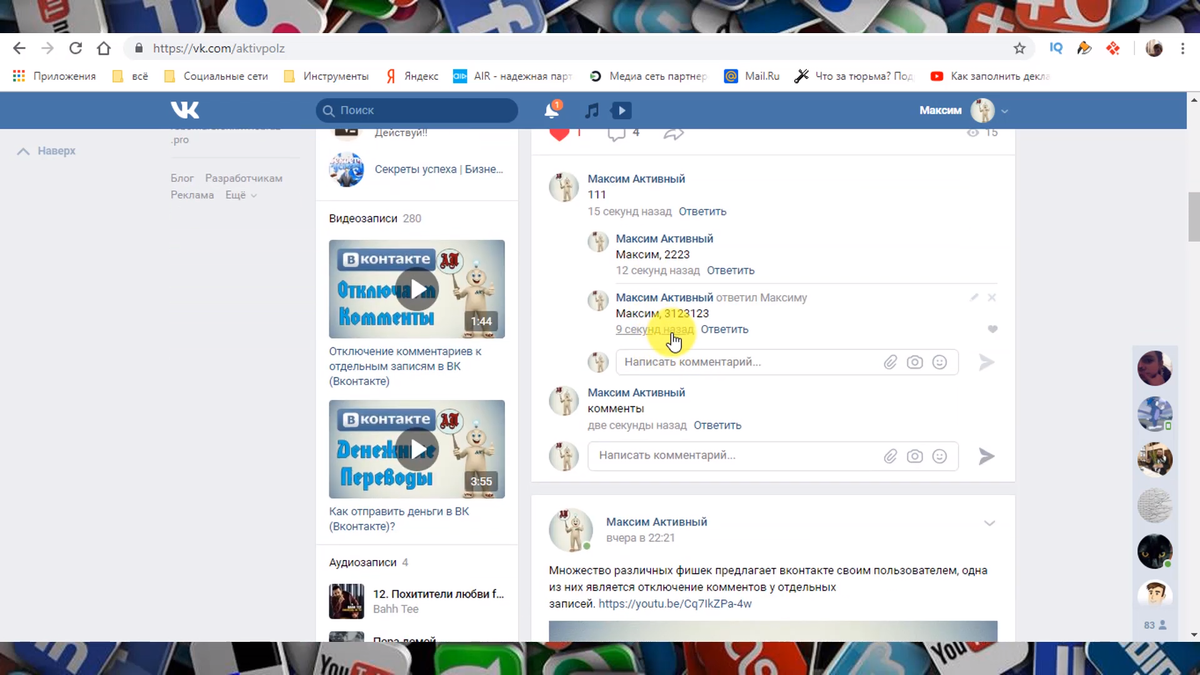Image resolution: width=1200 pixels, height=675 pixels.
Task: Open the Социальные сети bookmarks folder
Action: [x=216, y=76]
